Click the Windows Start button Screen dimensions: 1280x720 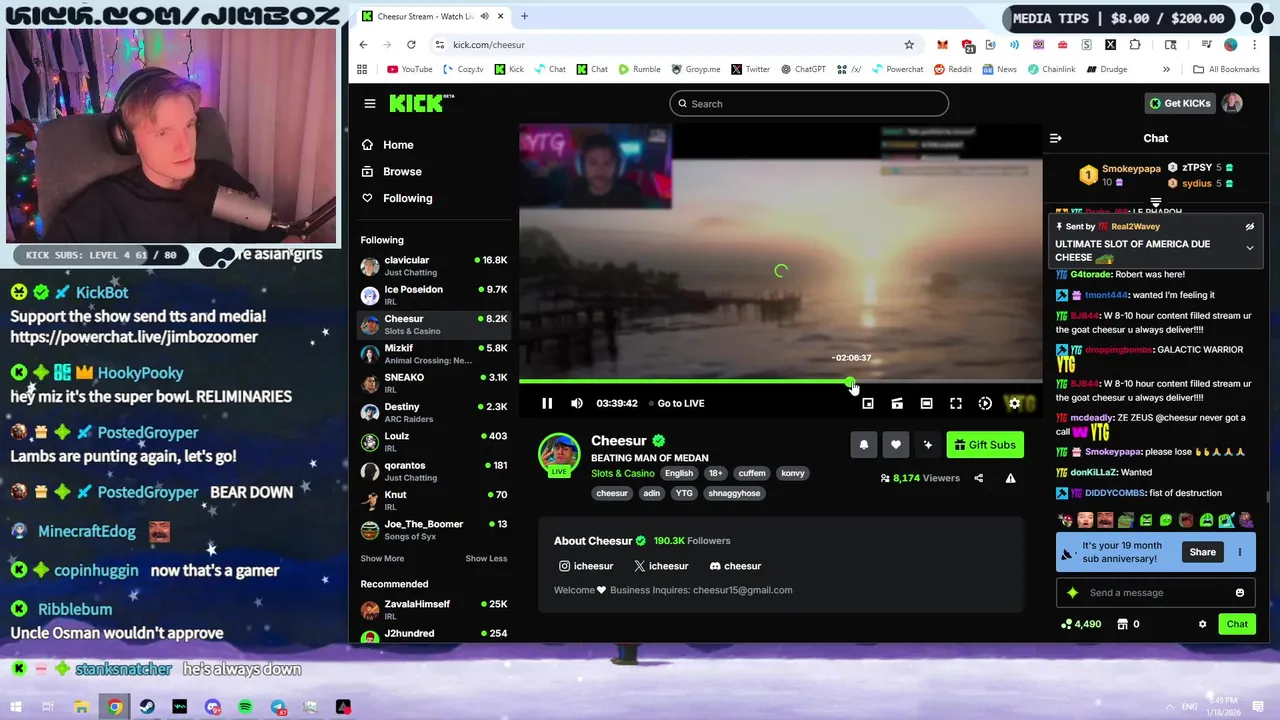click(16, 707)
